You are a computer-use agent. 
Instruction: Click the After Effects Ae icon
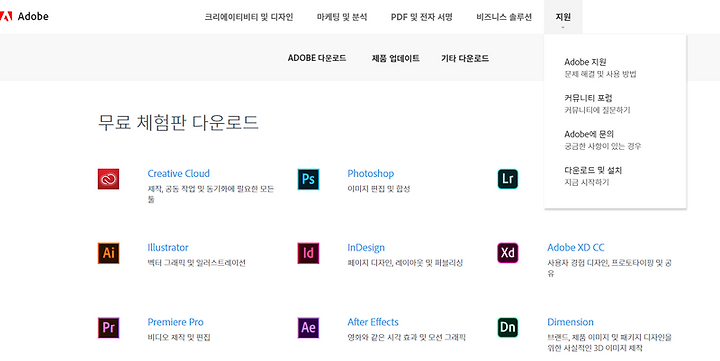pyautogui.click(x=308, y=328)
